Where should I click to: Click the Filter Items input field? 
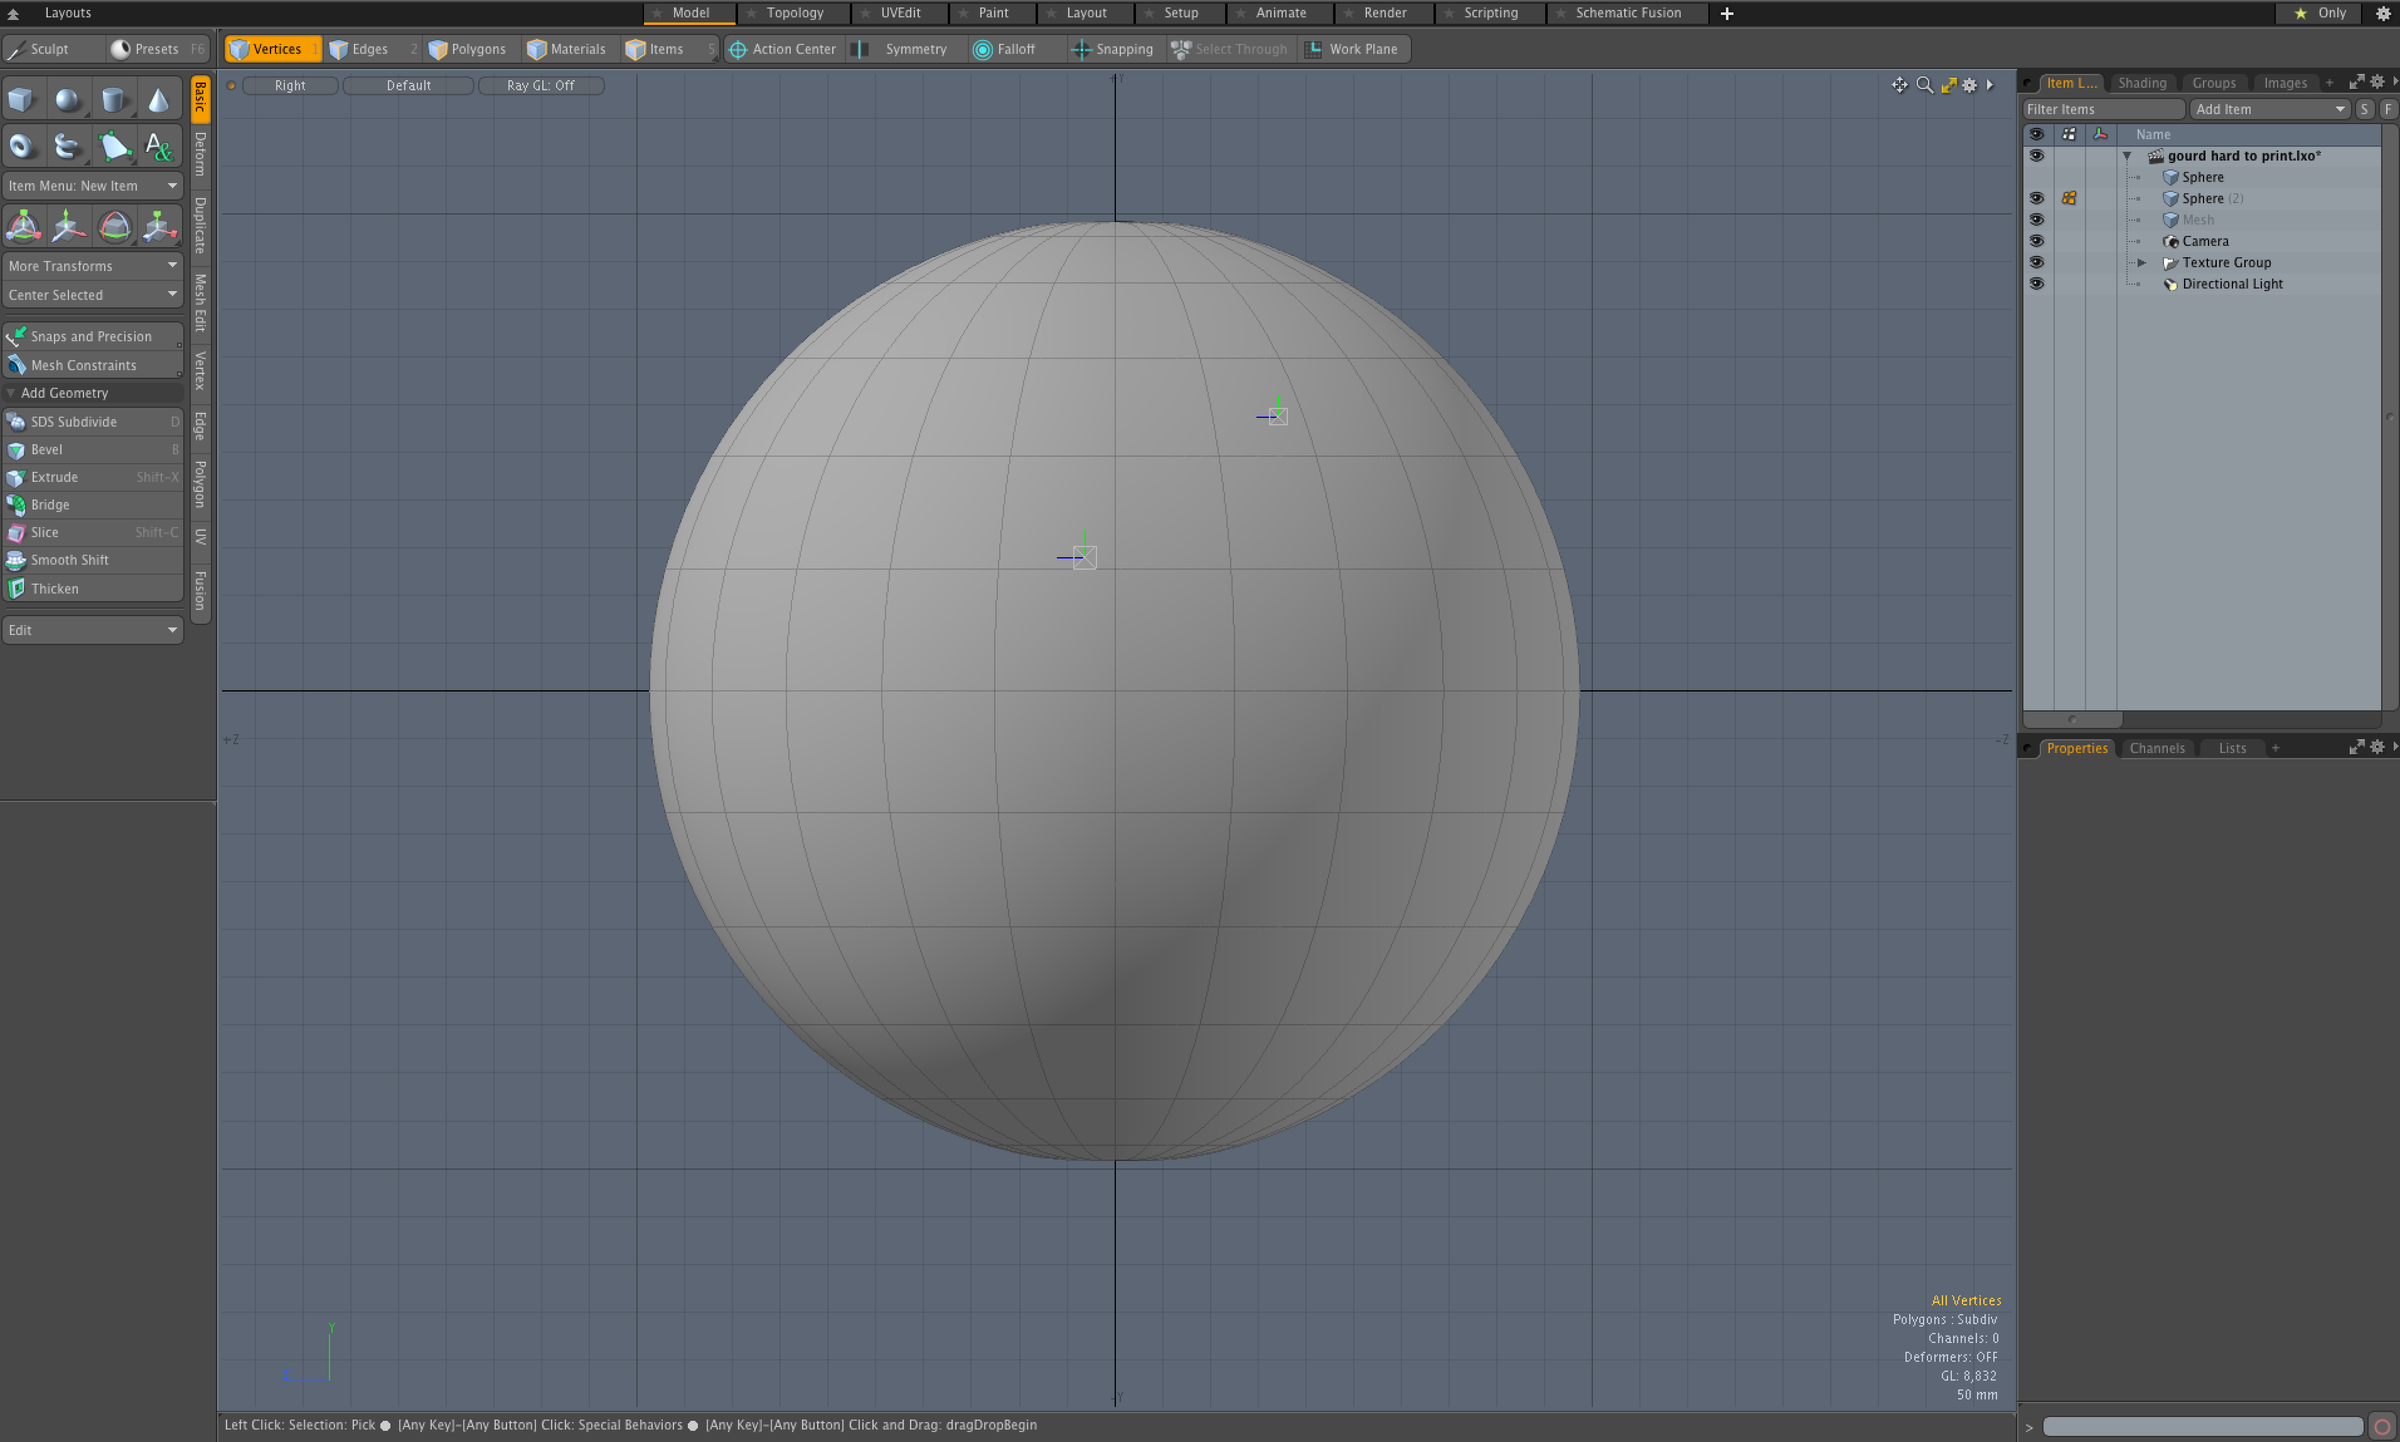click(x=2102, y=109)
